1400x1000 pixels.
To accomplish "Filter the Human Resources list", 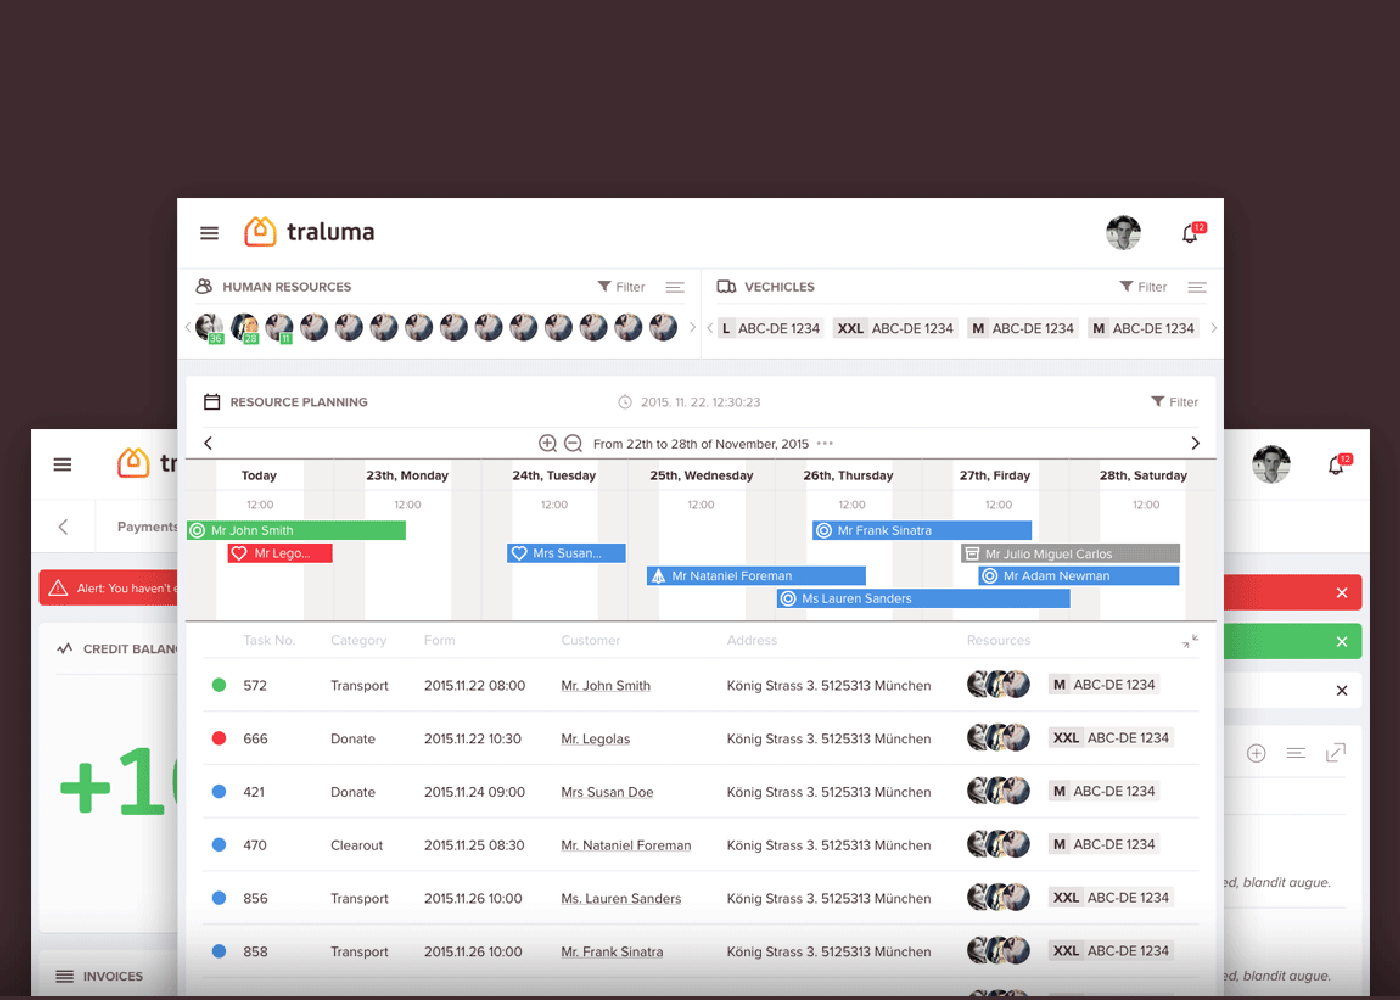I will point(621,287).
